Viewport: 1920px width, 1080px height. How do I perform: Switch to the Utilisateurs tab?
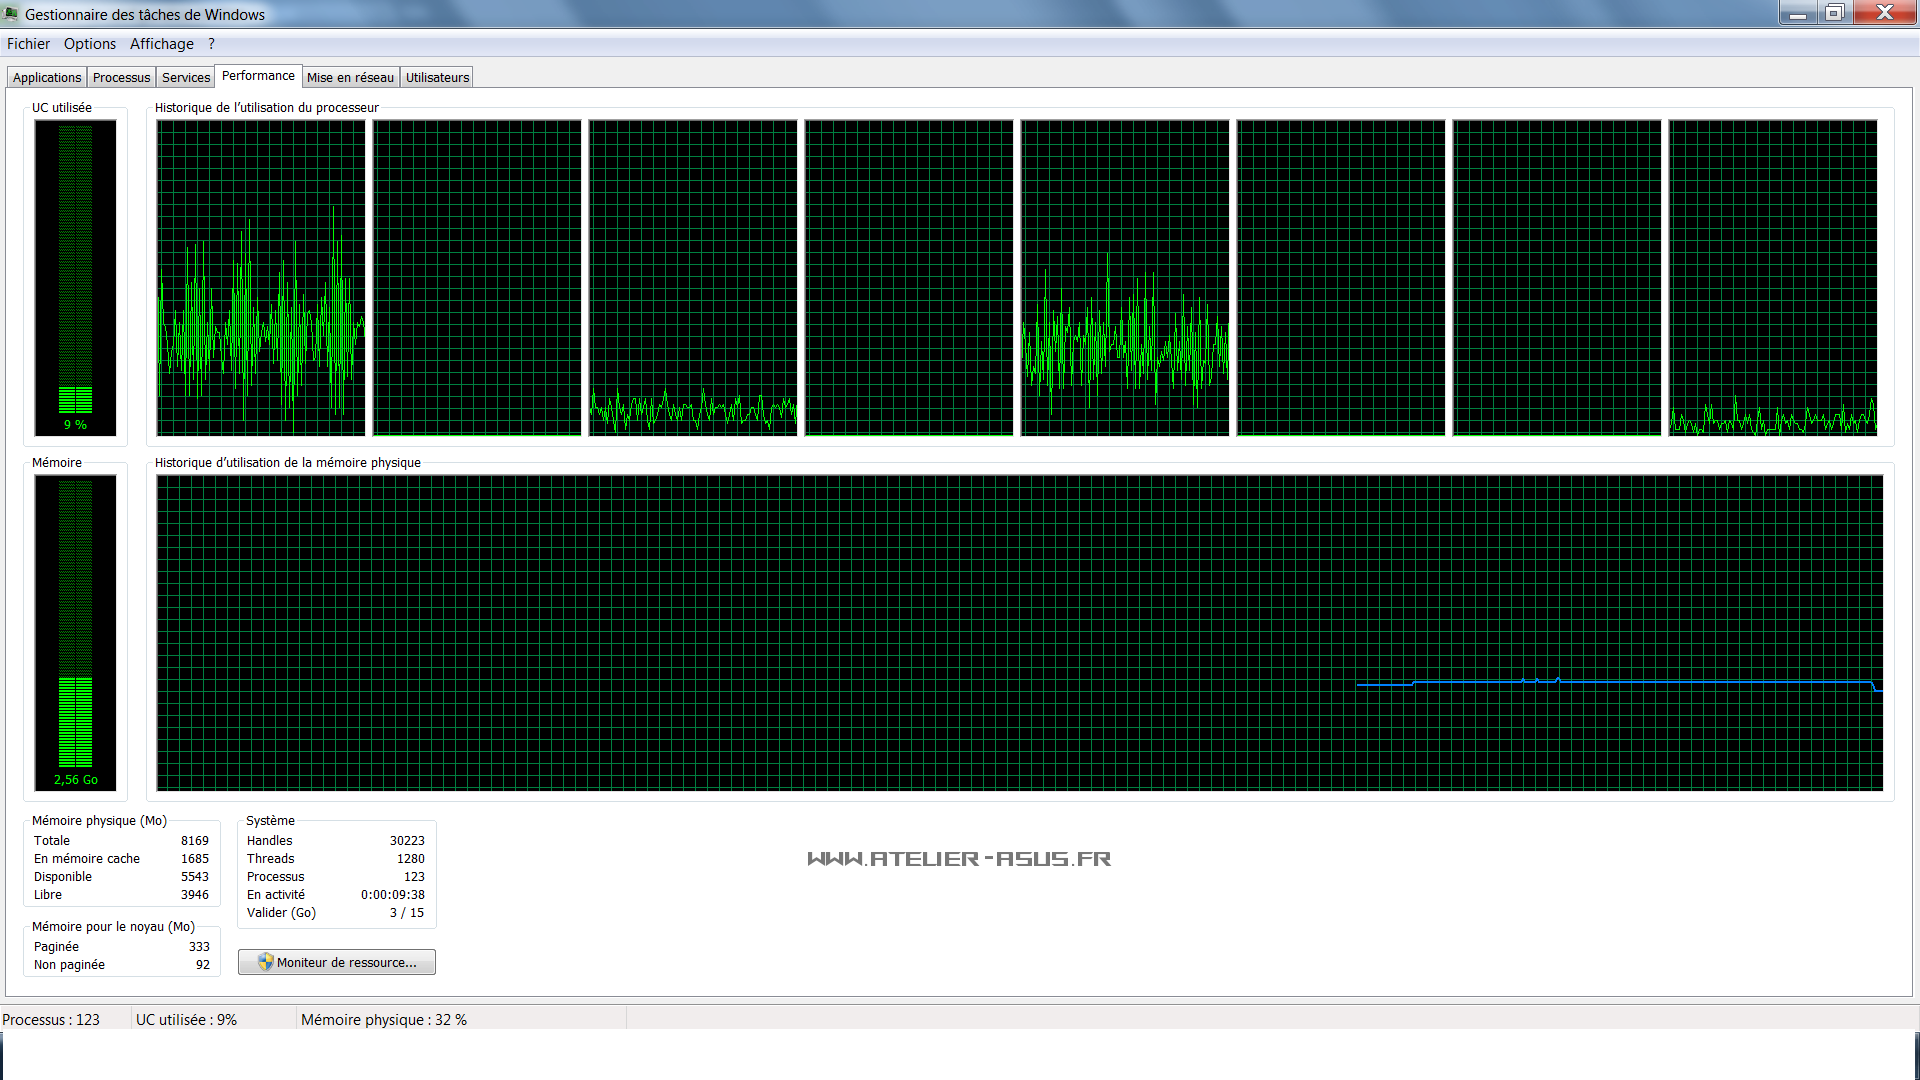[x=437, y=78]
